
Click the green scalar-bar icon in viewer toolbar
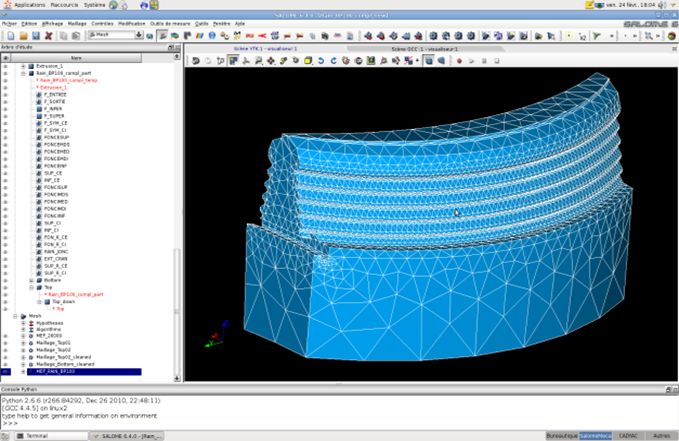(371, 61)
